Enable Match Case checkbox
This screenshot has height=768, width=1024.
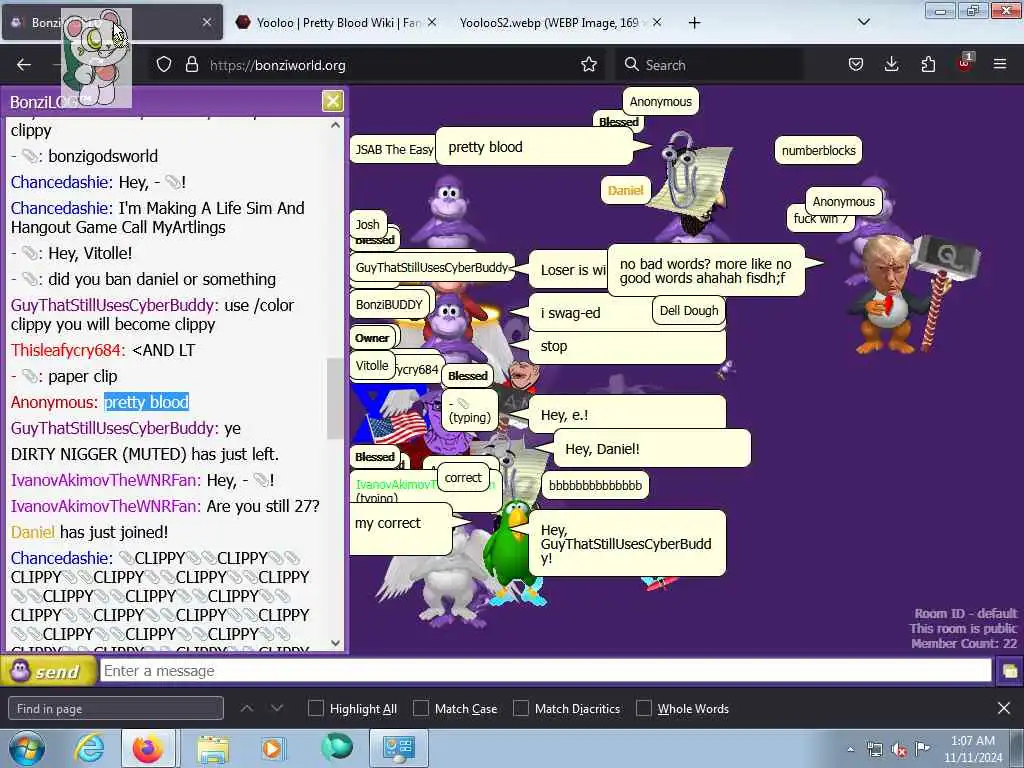pos(421,709)
